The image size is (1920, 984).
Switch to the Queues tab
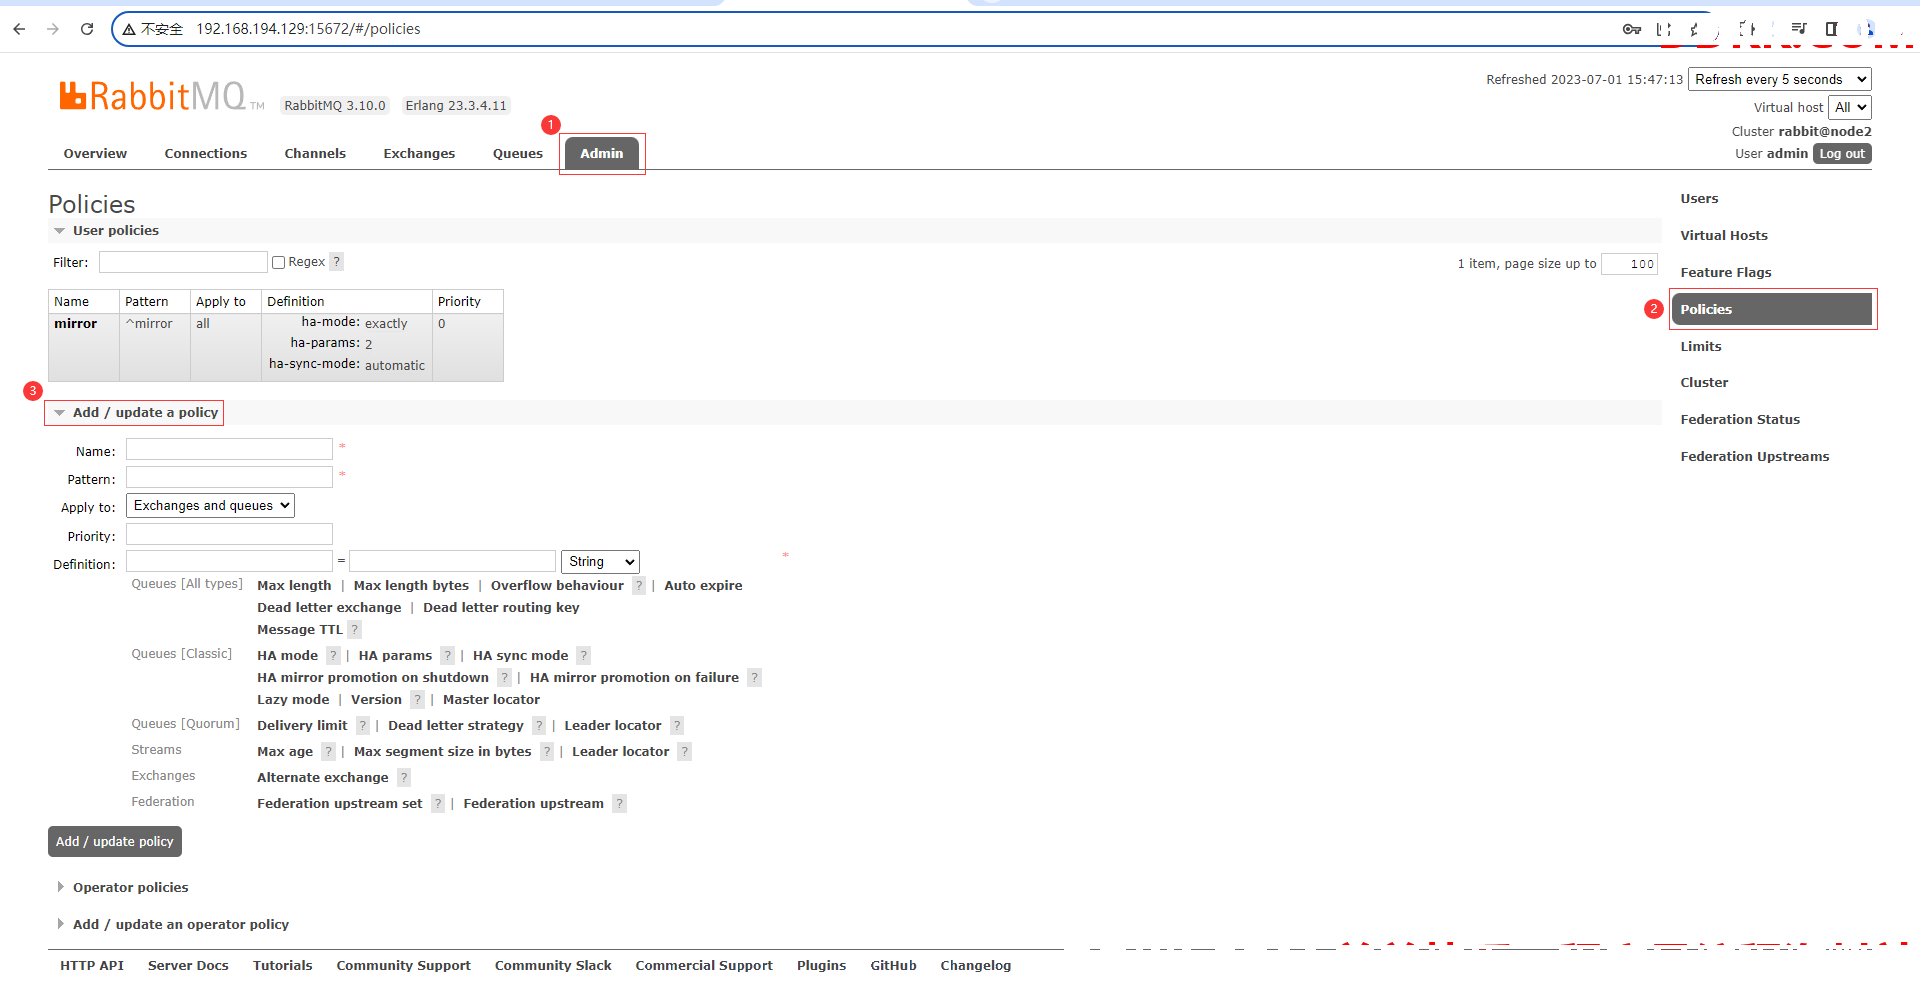click(x=518, y=154)
